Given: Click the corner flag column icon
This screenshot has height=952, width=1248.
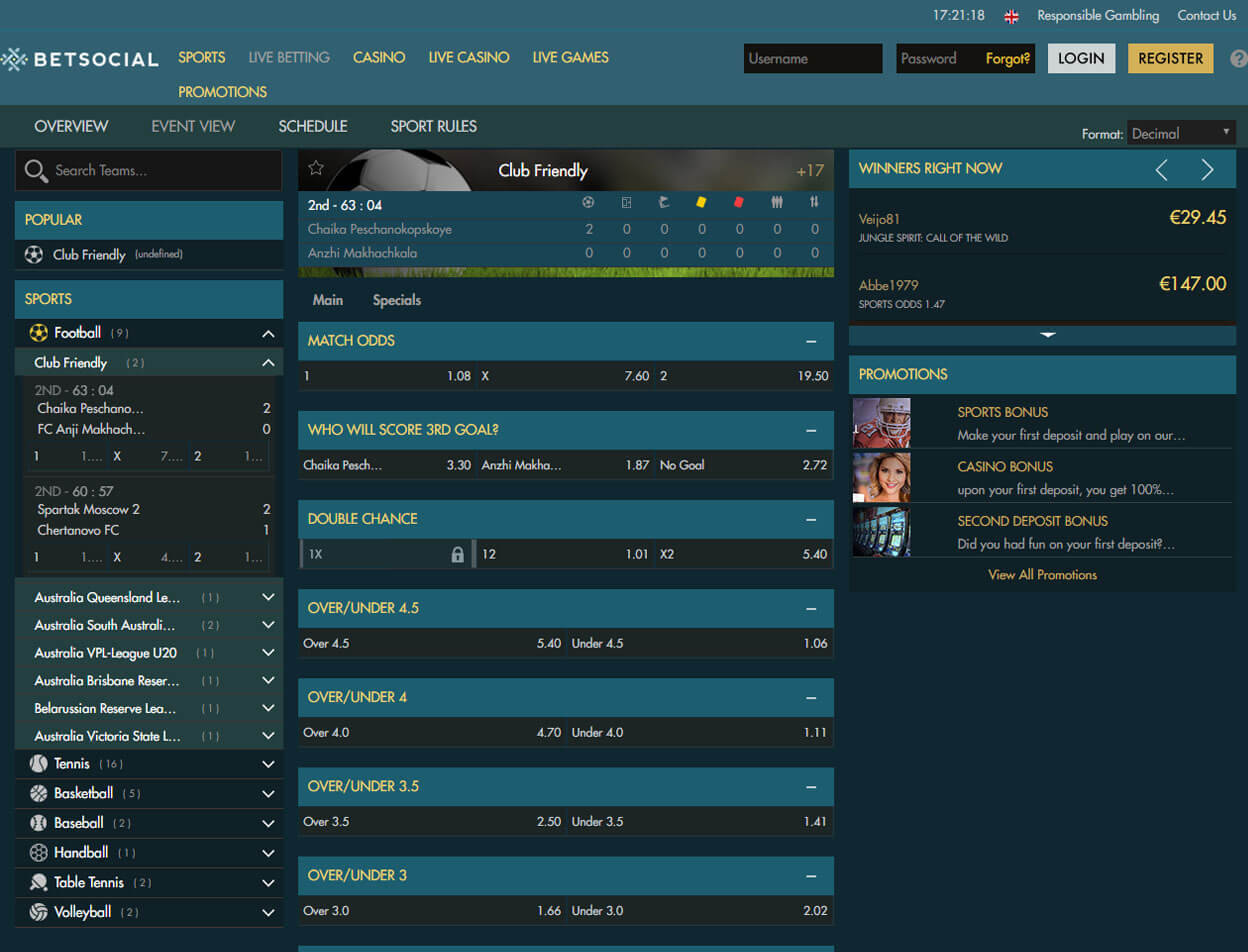Looking at the screenshot, I should point(663,202).
